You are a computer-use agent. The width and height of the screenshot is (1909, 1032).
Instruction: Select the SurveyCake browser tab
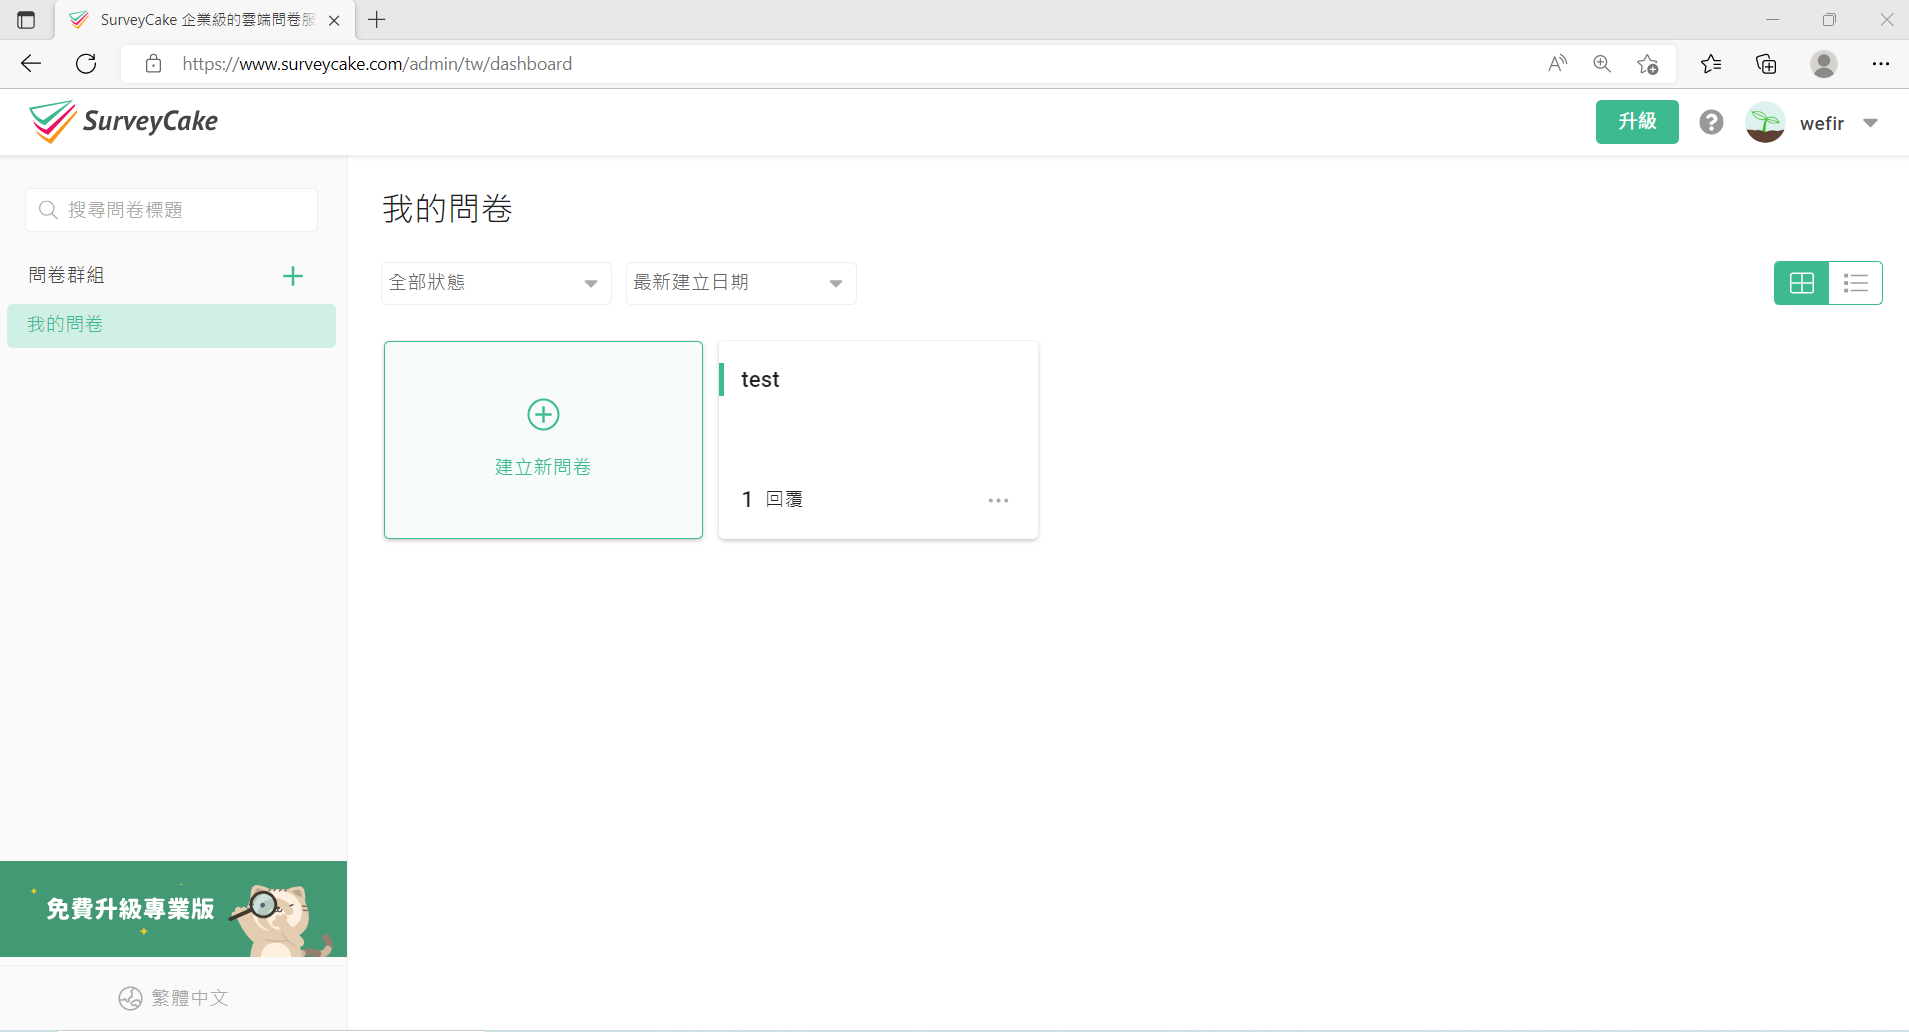[205, 20]
